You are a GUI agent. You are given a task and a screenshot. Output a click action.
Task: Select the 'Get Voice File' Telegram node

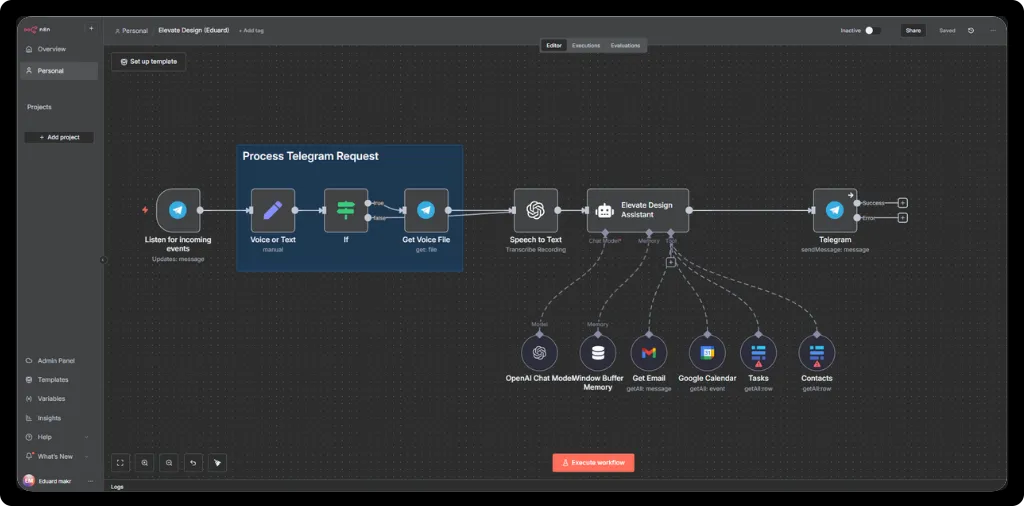tap(426, 210)
